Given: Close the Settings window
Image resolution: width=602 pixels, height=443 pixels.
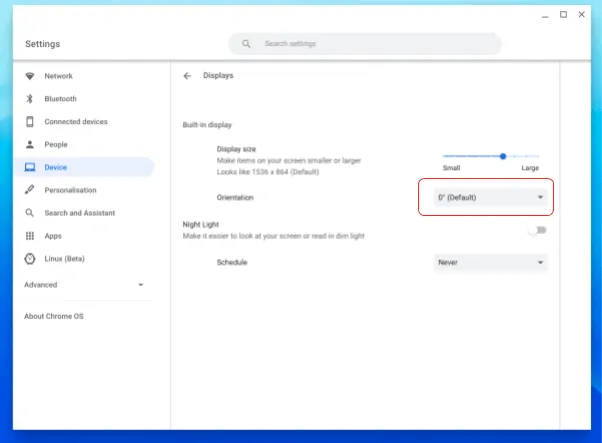Looking at the screenshot, I should (582, 15).
